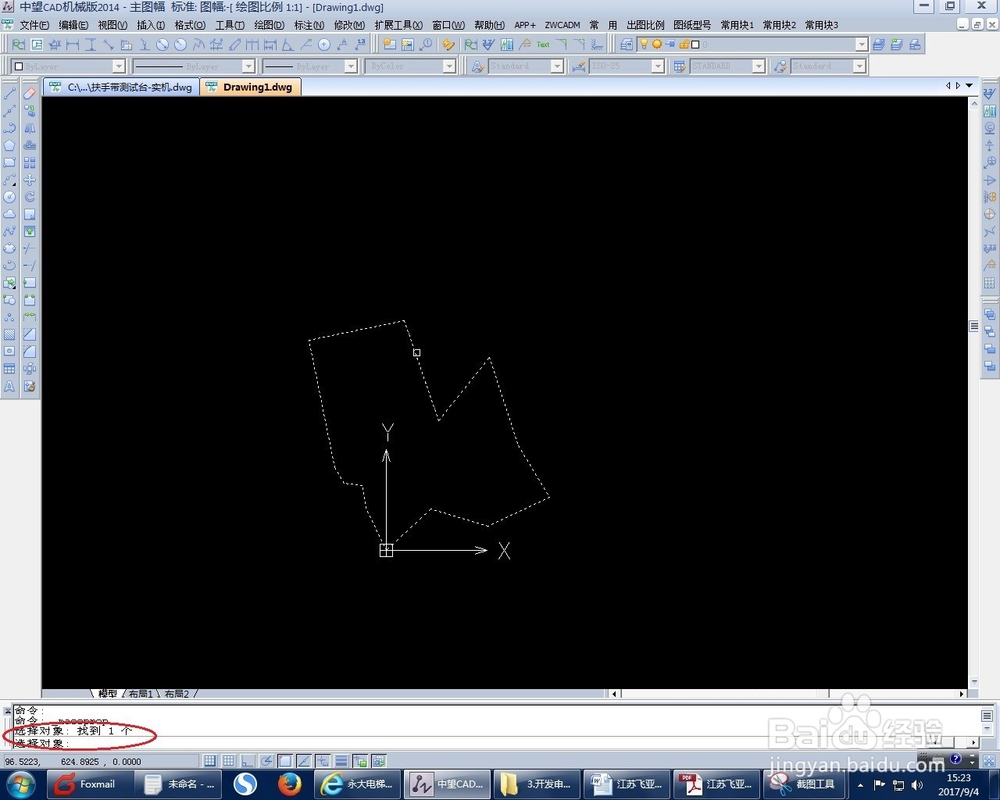Viewport: 1000px width, 800px height.
Task: Open the 文件(F) menu
Action: click(x=34, y=25)
